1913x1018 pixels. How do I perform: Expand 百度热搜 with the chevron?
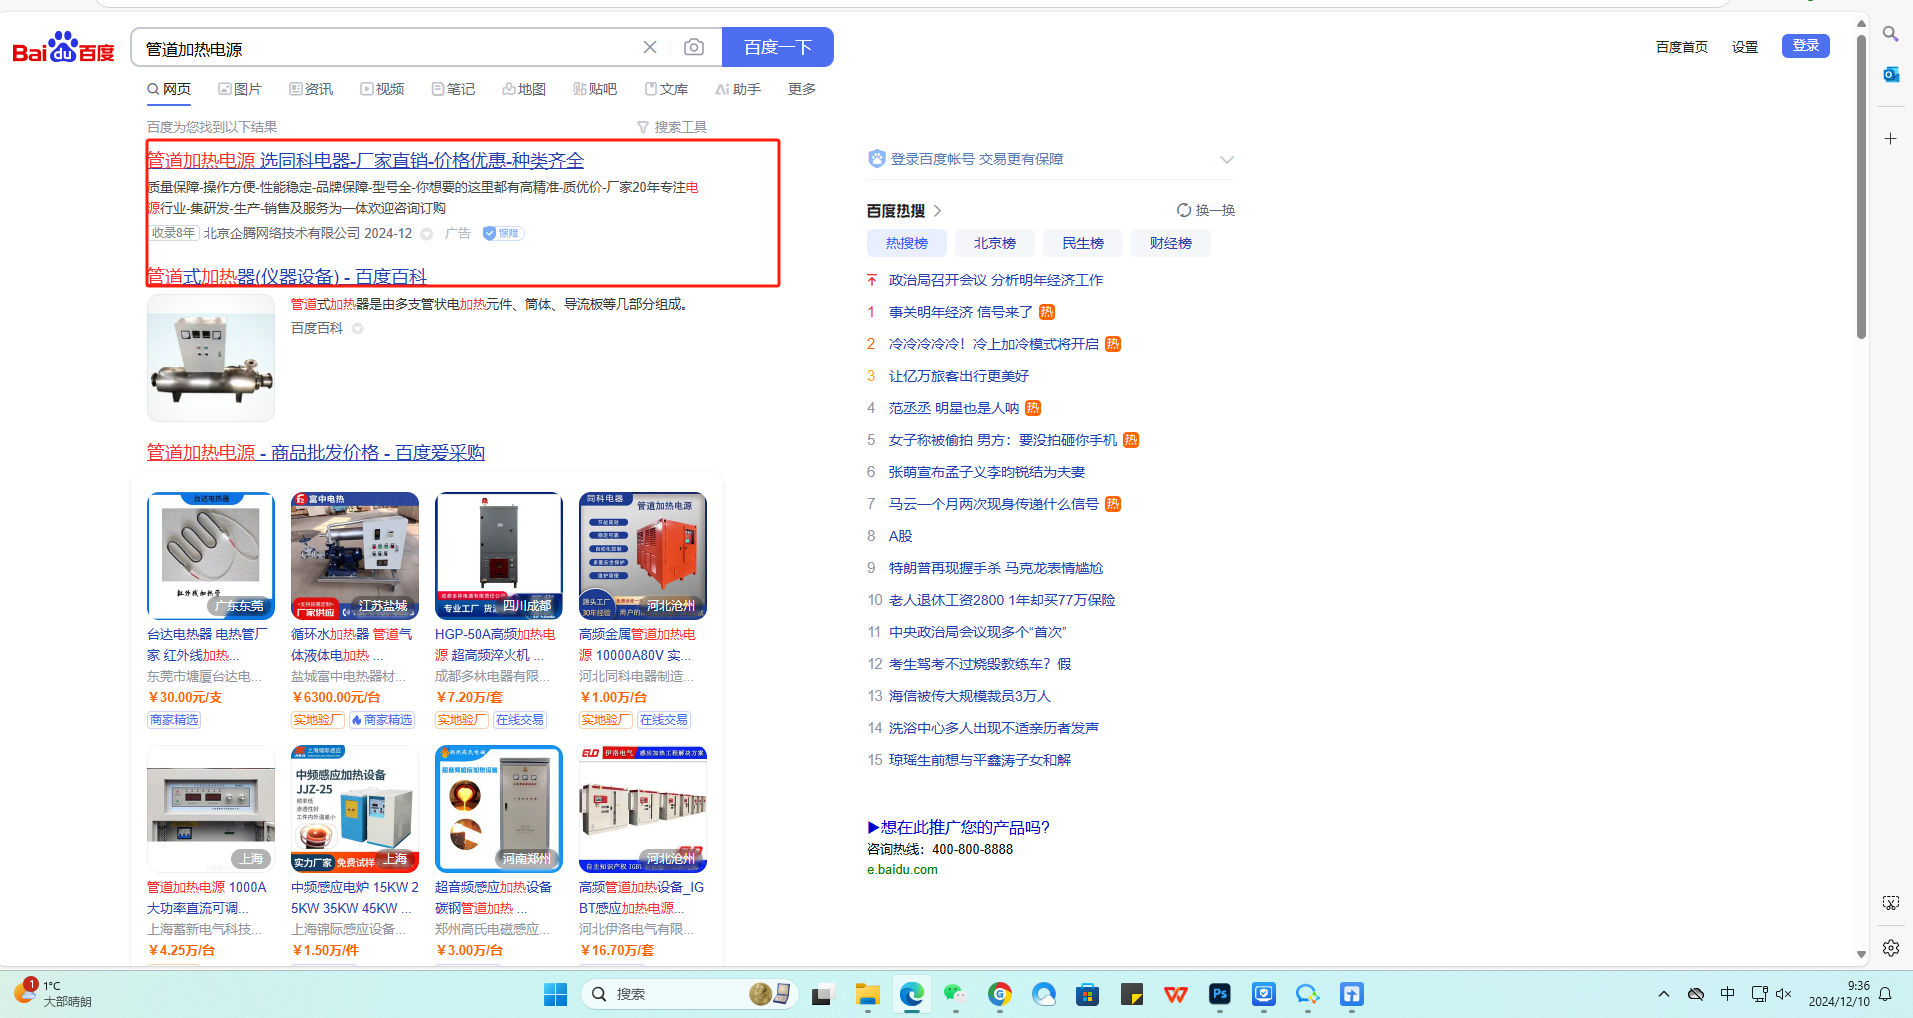(938, 211)
